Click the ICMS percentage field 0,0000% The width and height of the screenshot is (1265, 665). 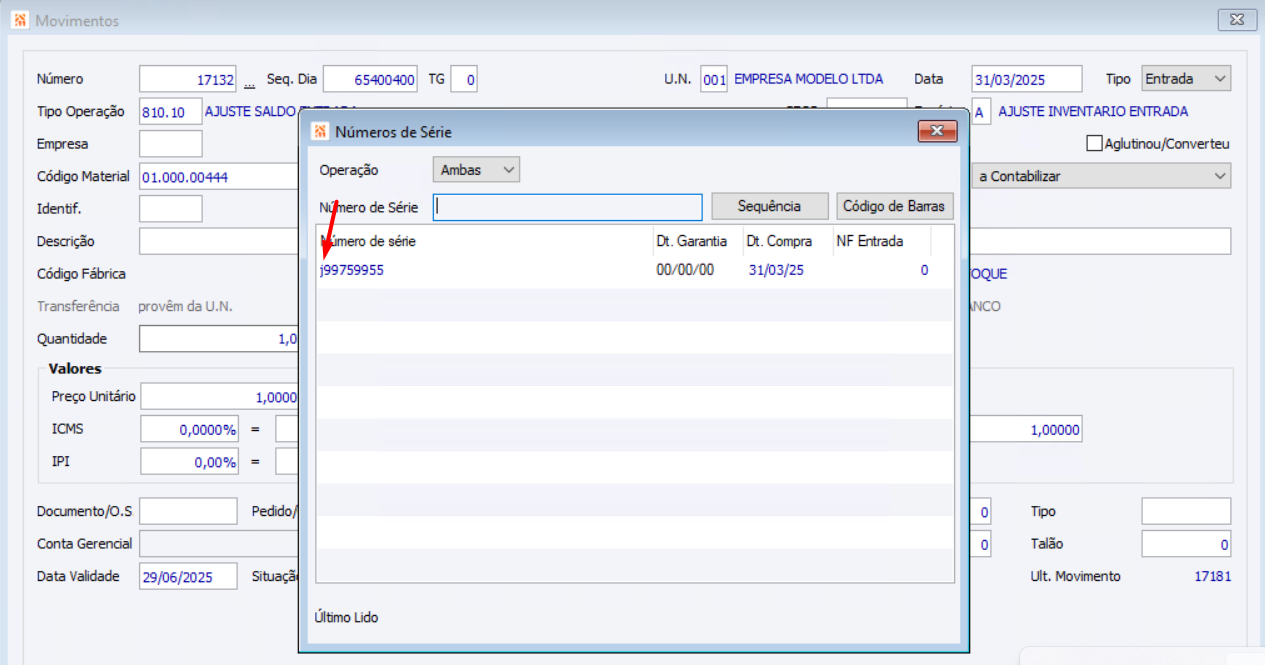click(x=189, y=430)
